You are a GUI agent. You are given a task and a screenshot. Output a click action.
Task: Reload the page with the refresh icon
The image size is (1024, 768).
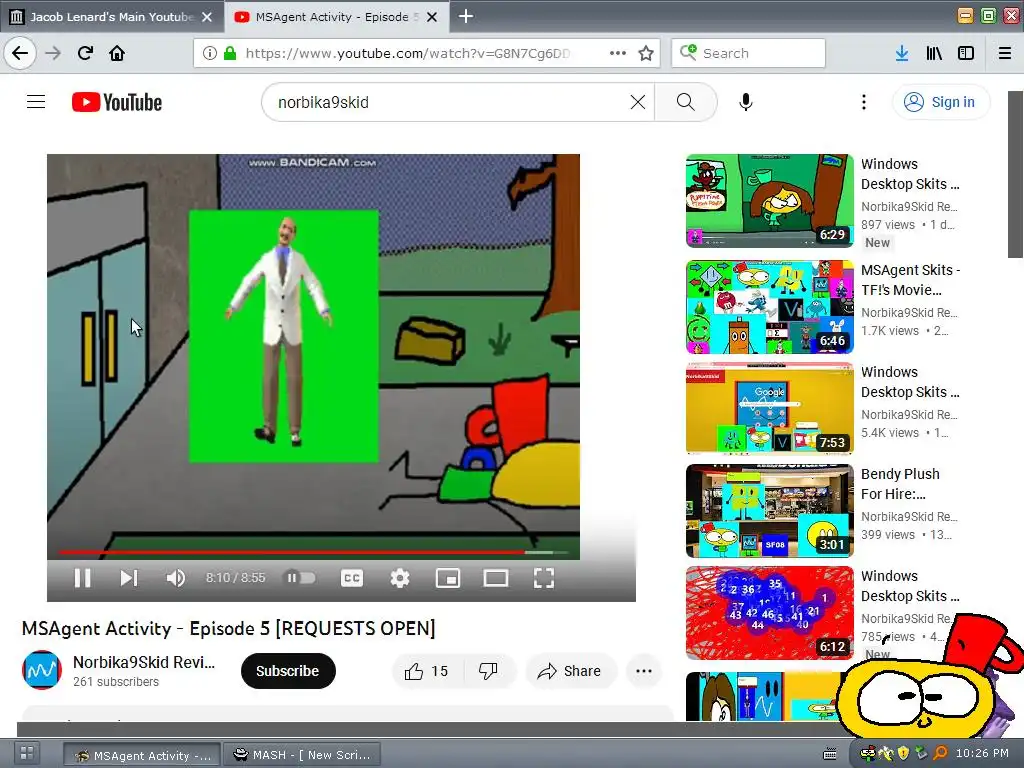(x=85, y=53)
